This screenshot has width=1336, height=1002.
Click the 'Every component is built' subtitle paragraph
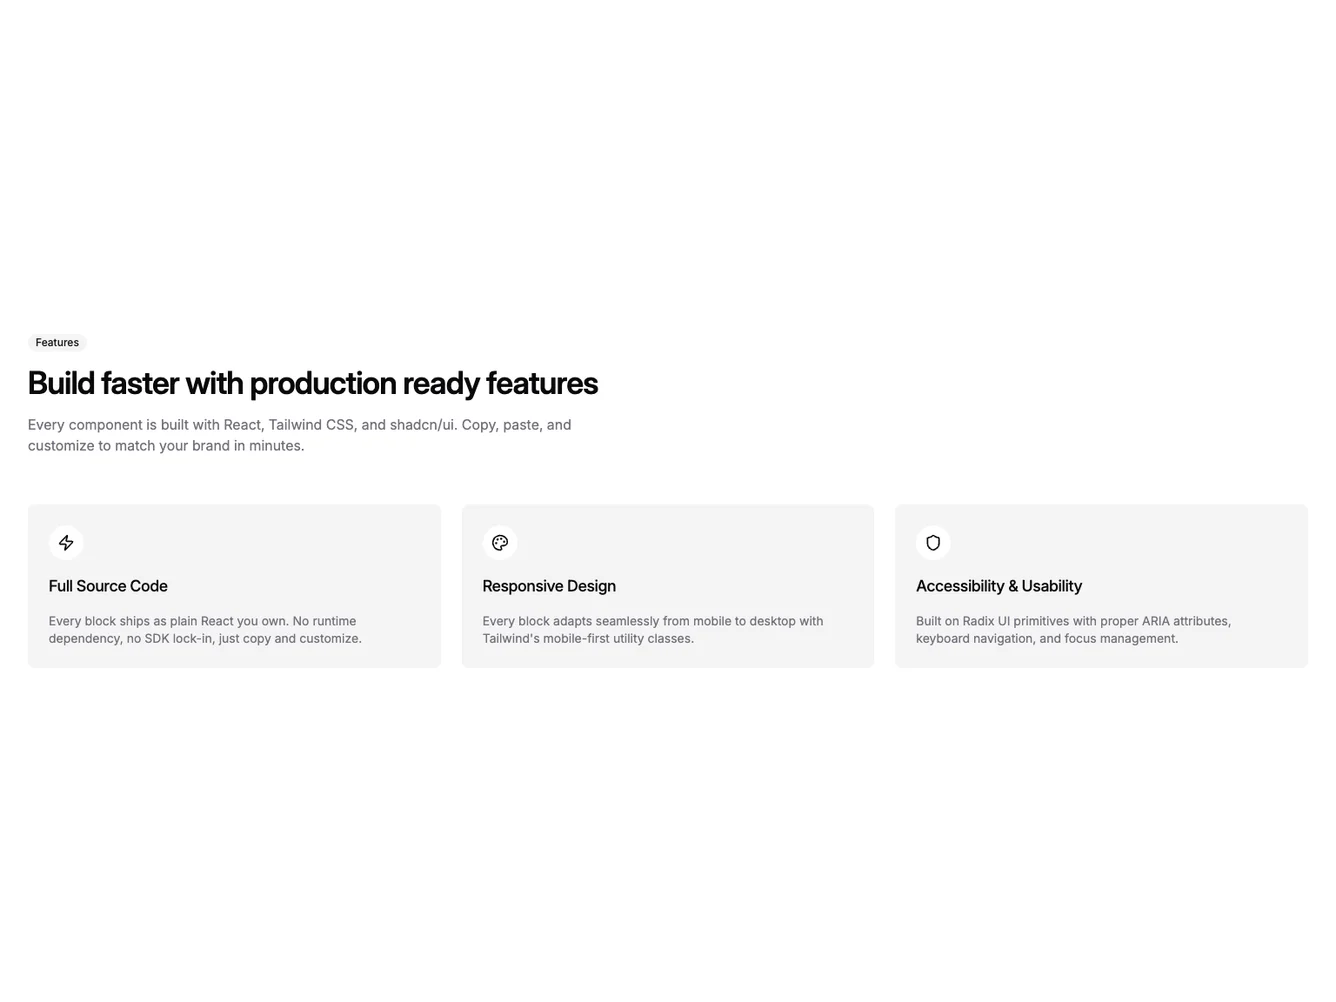[300, 435]
